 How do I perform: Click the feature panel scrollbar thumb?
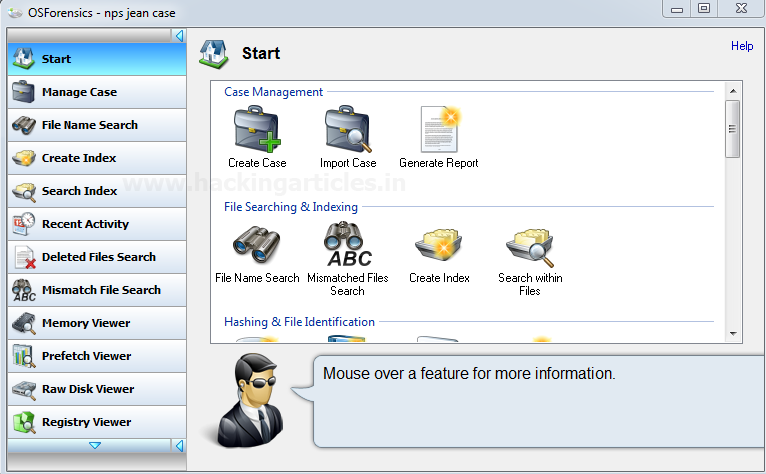732,129
